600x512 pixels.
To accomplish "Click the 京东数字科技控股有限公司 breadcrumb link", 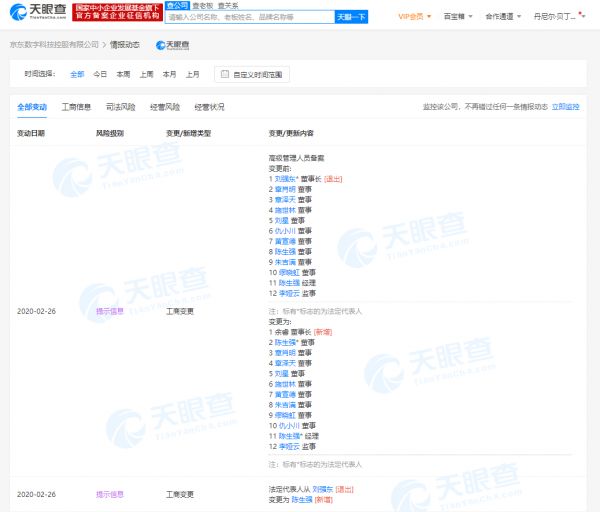I will [x=57, y=45].
